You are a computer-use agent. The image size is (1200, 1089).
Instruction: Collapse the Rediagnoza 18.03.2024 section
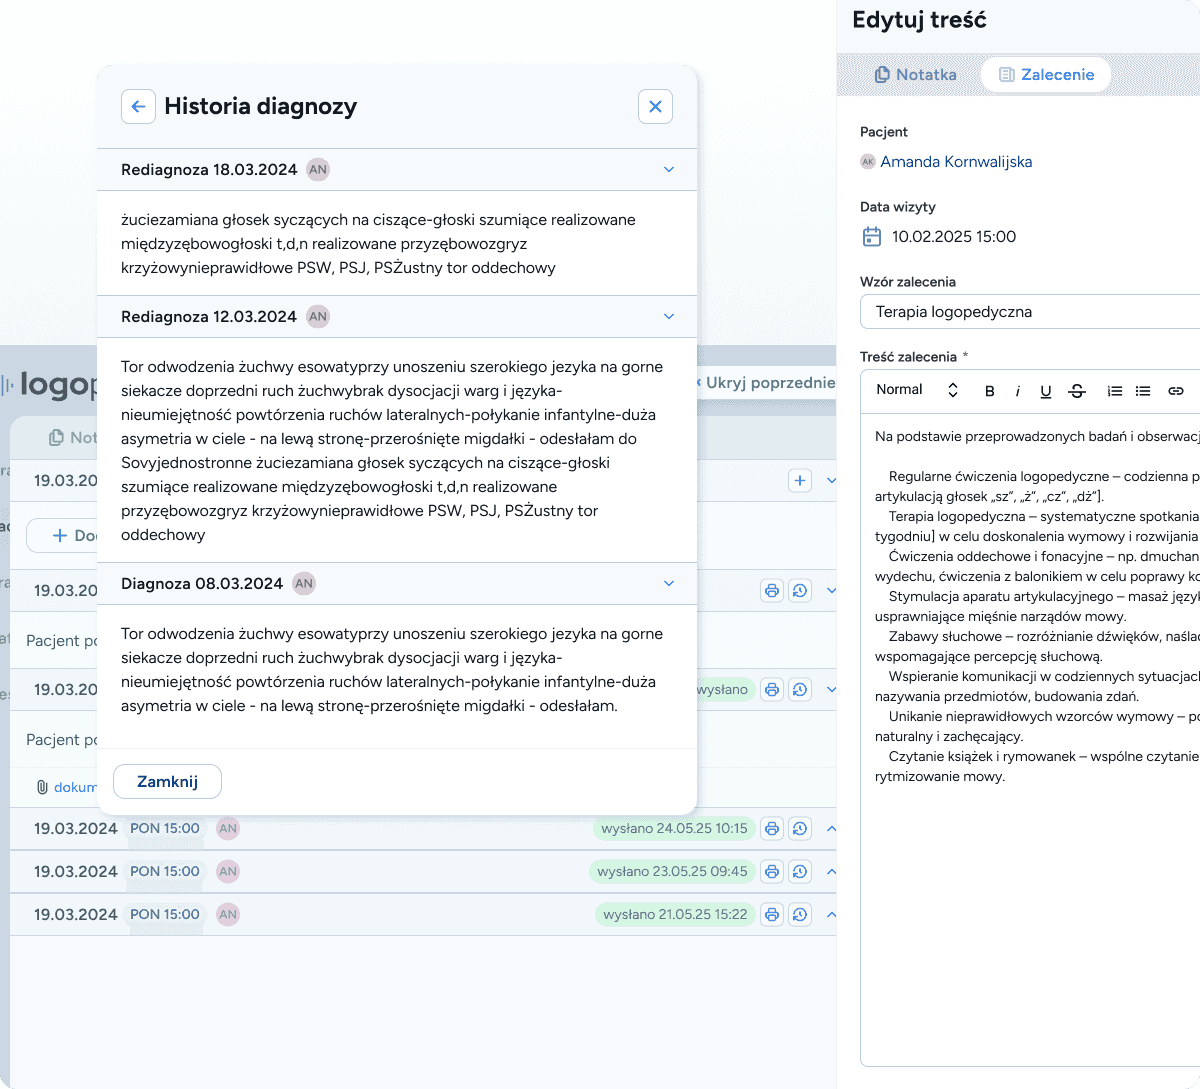coord(669,170)
